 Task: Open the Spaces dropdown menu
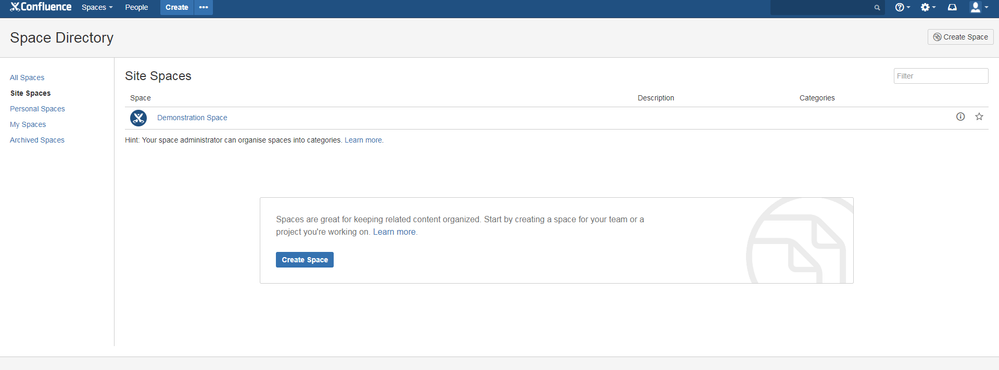point(97,8)
